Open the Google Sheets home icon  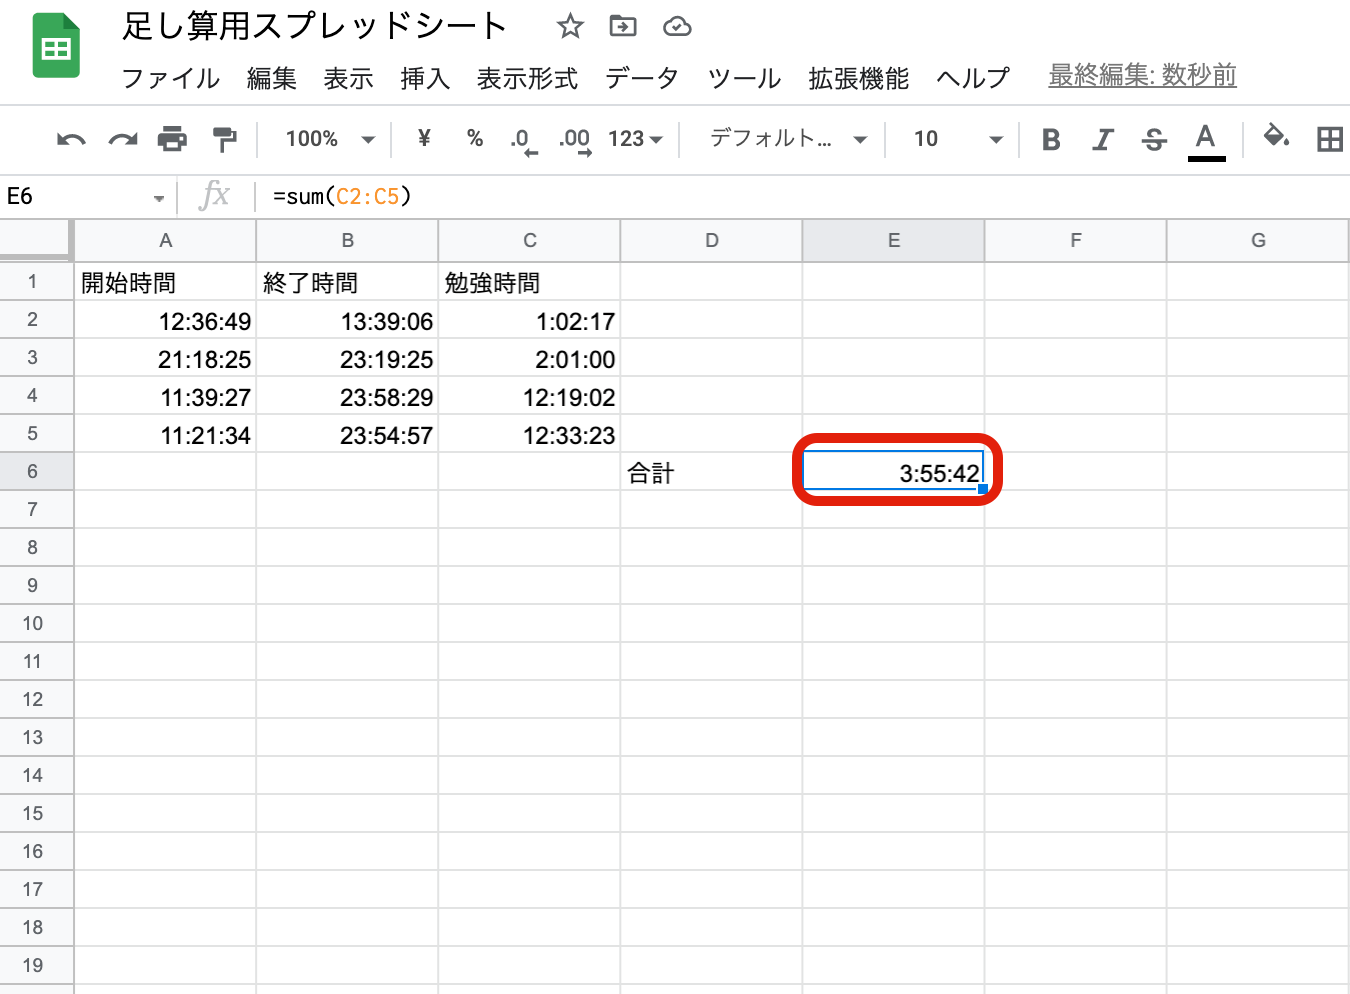click(57, 45)
